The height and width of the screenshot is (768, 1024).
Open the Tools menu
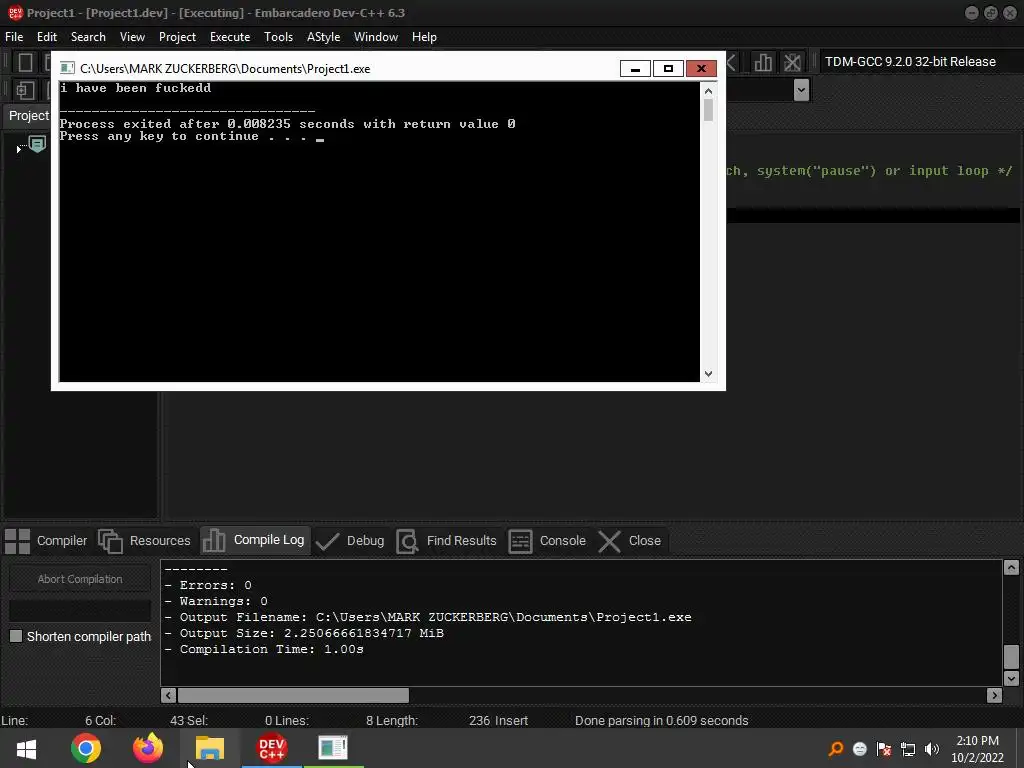point(278,37)
